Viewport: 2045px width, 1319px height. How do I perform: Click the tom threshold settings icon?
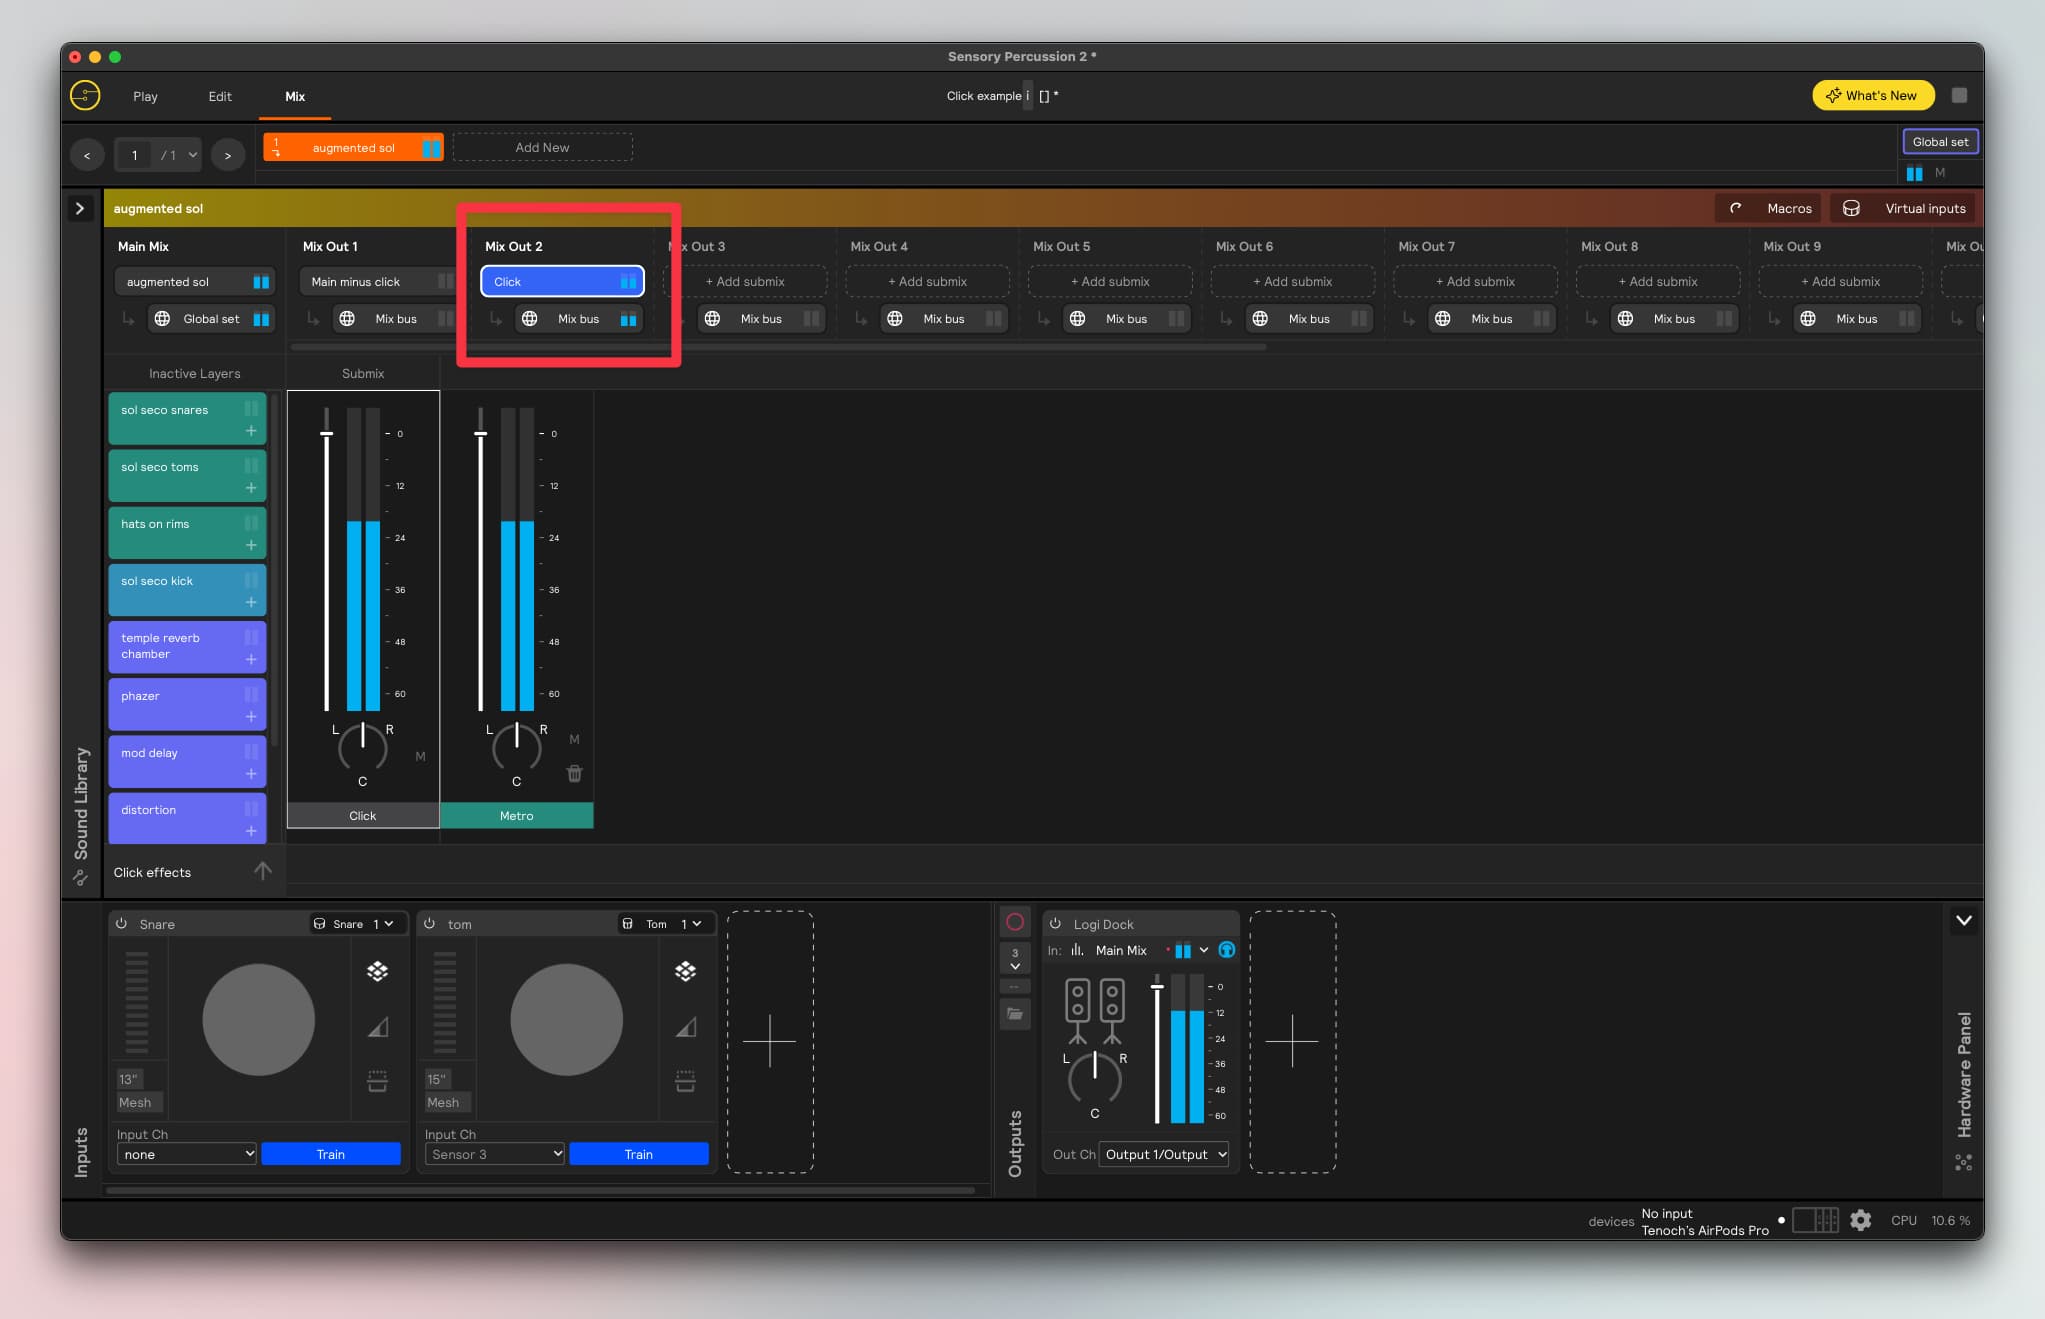[685, 1081]
